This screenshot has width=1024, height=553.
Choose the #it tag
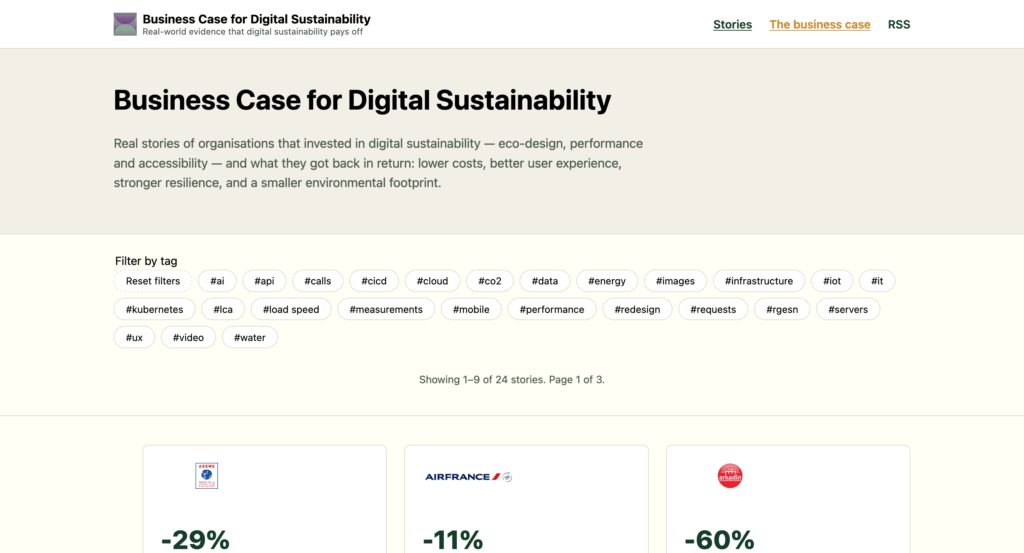click(x=877, y=281)
